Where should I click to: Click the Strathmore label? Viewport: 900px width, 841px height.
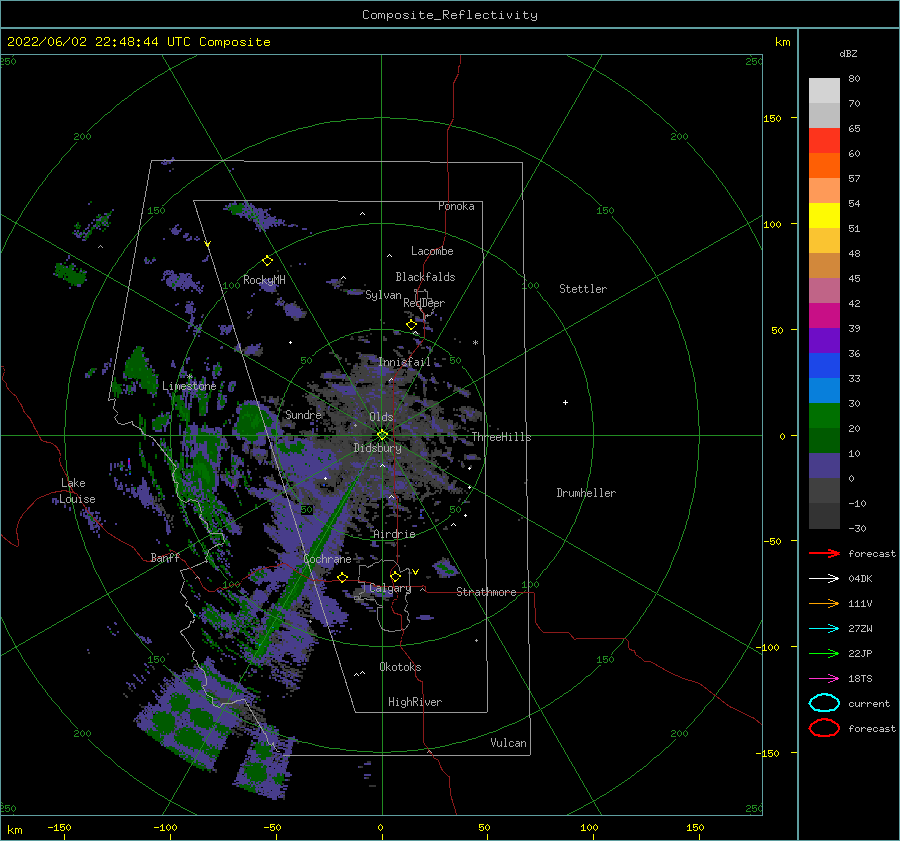486,592
